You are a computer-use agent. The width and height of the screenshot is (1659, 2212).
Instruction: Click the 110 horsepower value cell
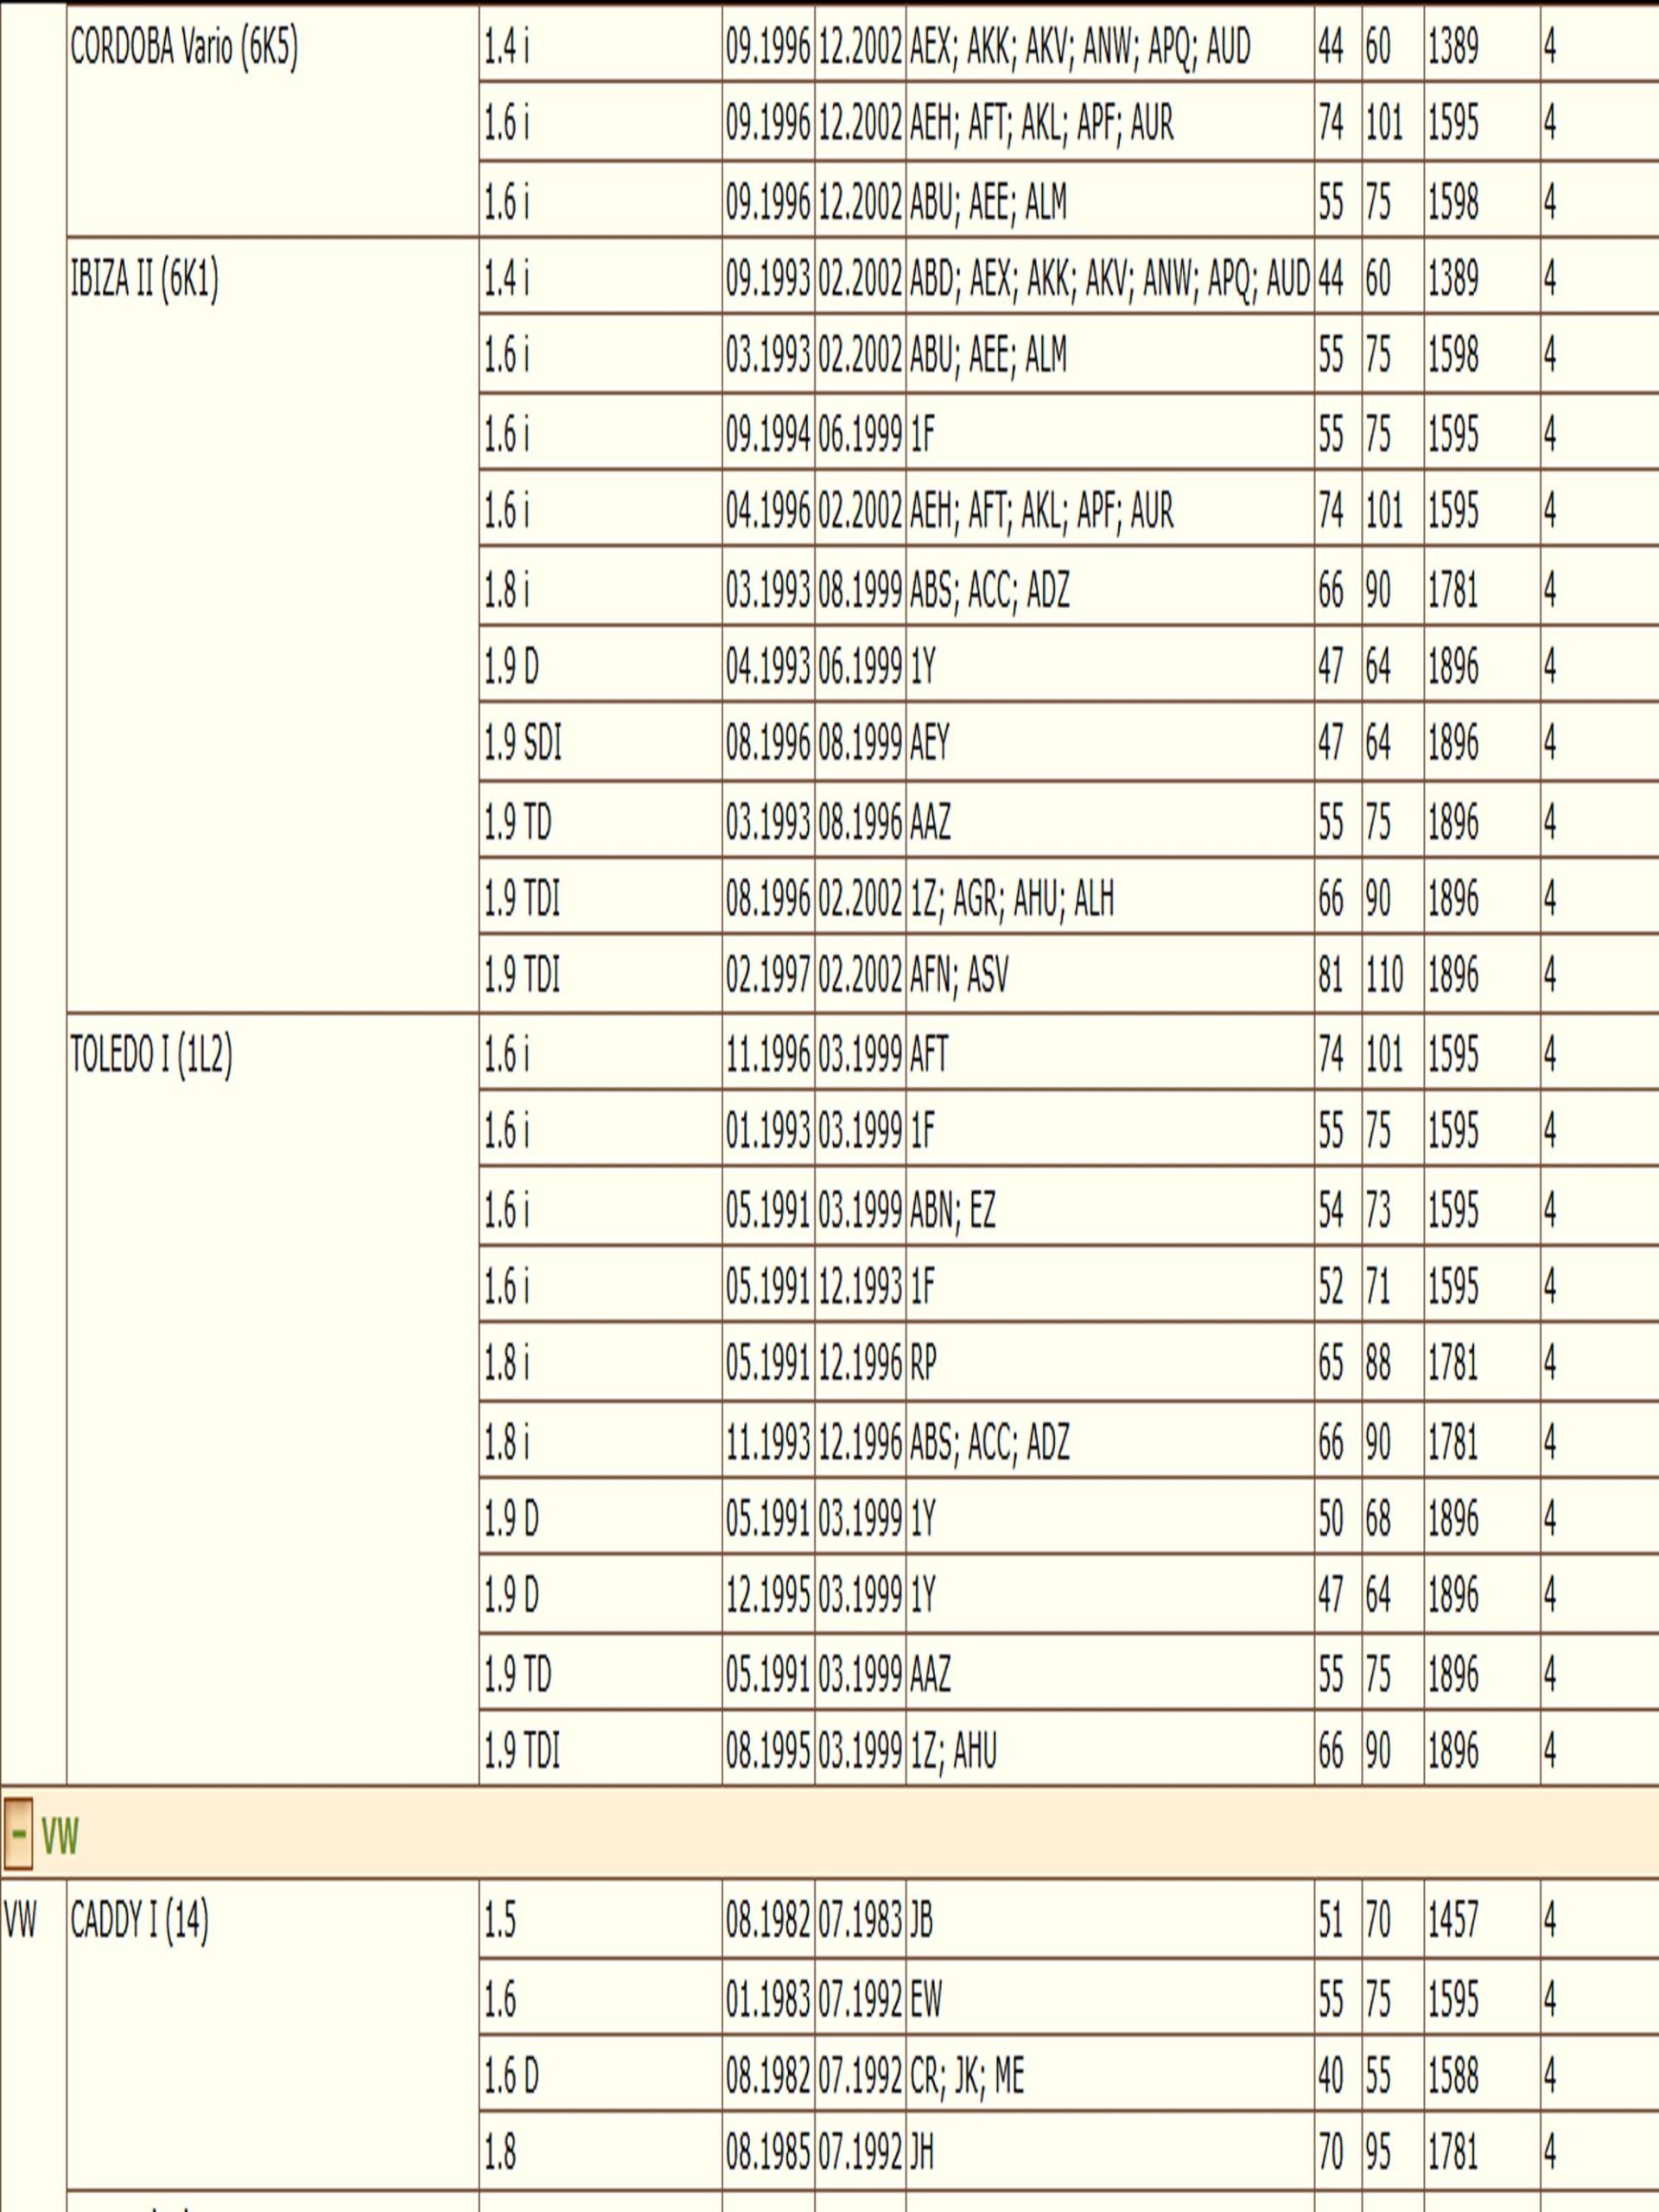coord(1385,975)
